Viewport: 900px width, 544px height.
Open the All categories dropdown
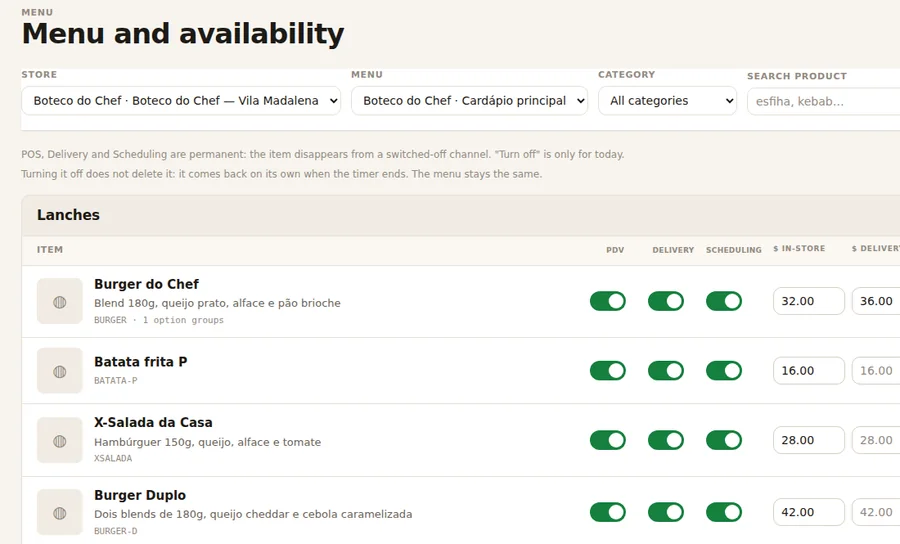pos(668,101)
